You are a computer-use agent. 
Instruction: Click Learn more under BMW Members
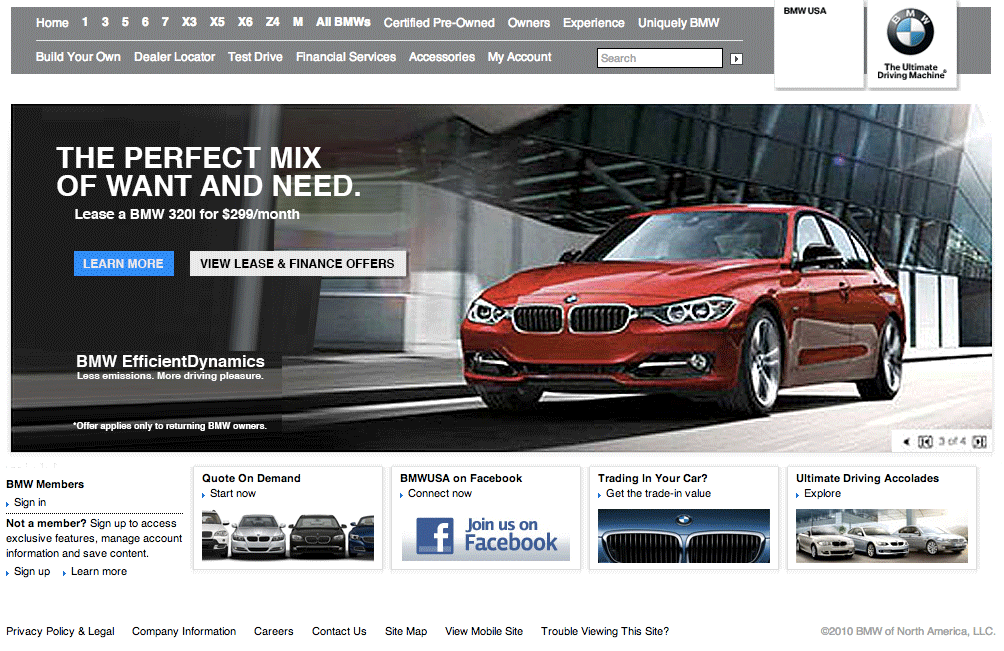[x=99, y=571]
